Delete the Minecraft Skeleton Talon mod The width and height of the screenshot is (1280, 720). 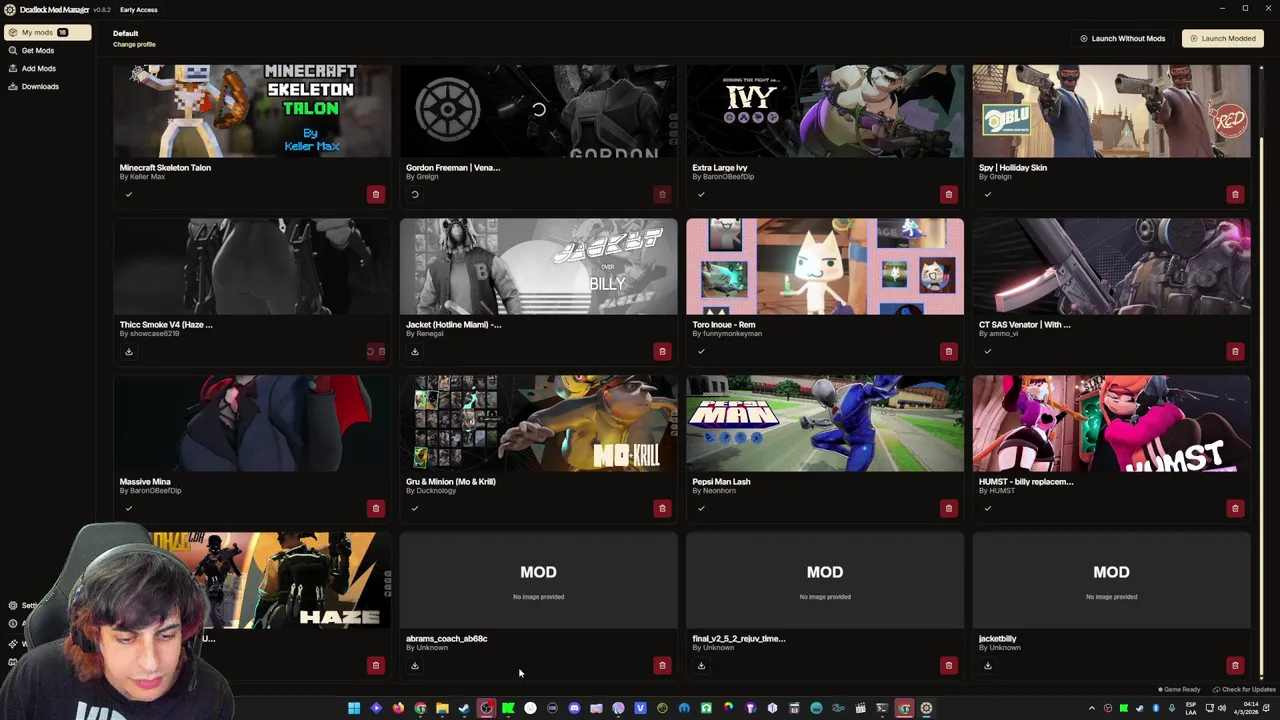pyautogui.click(x=376, y=194)
